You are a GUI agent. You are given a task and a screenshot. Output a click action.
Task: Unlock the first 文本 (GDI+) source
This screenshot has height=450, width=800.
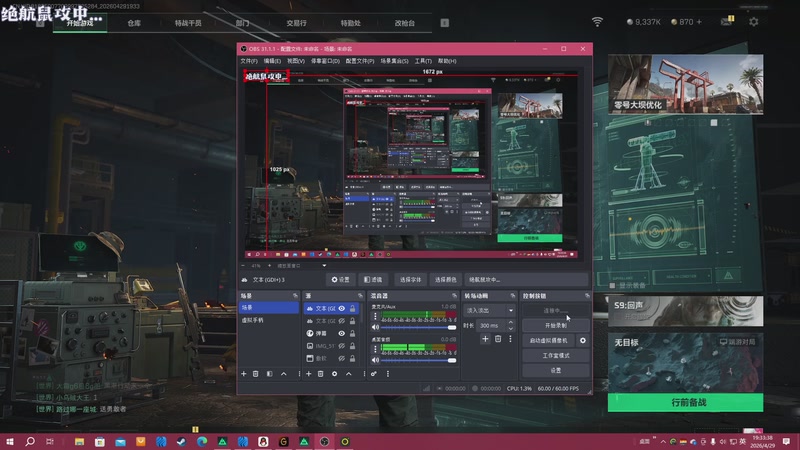tap(353, 309)
